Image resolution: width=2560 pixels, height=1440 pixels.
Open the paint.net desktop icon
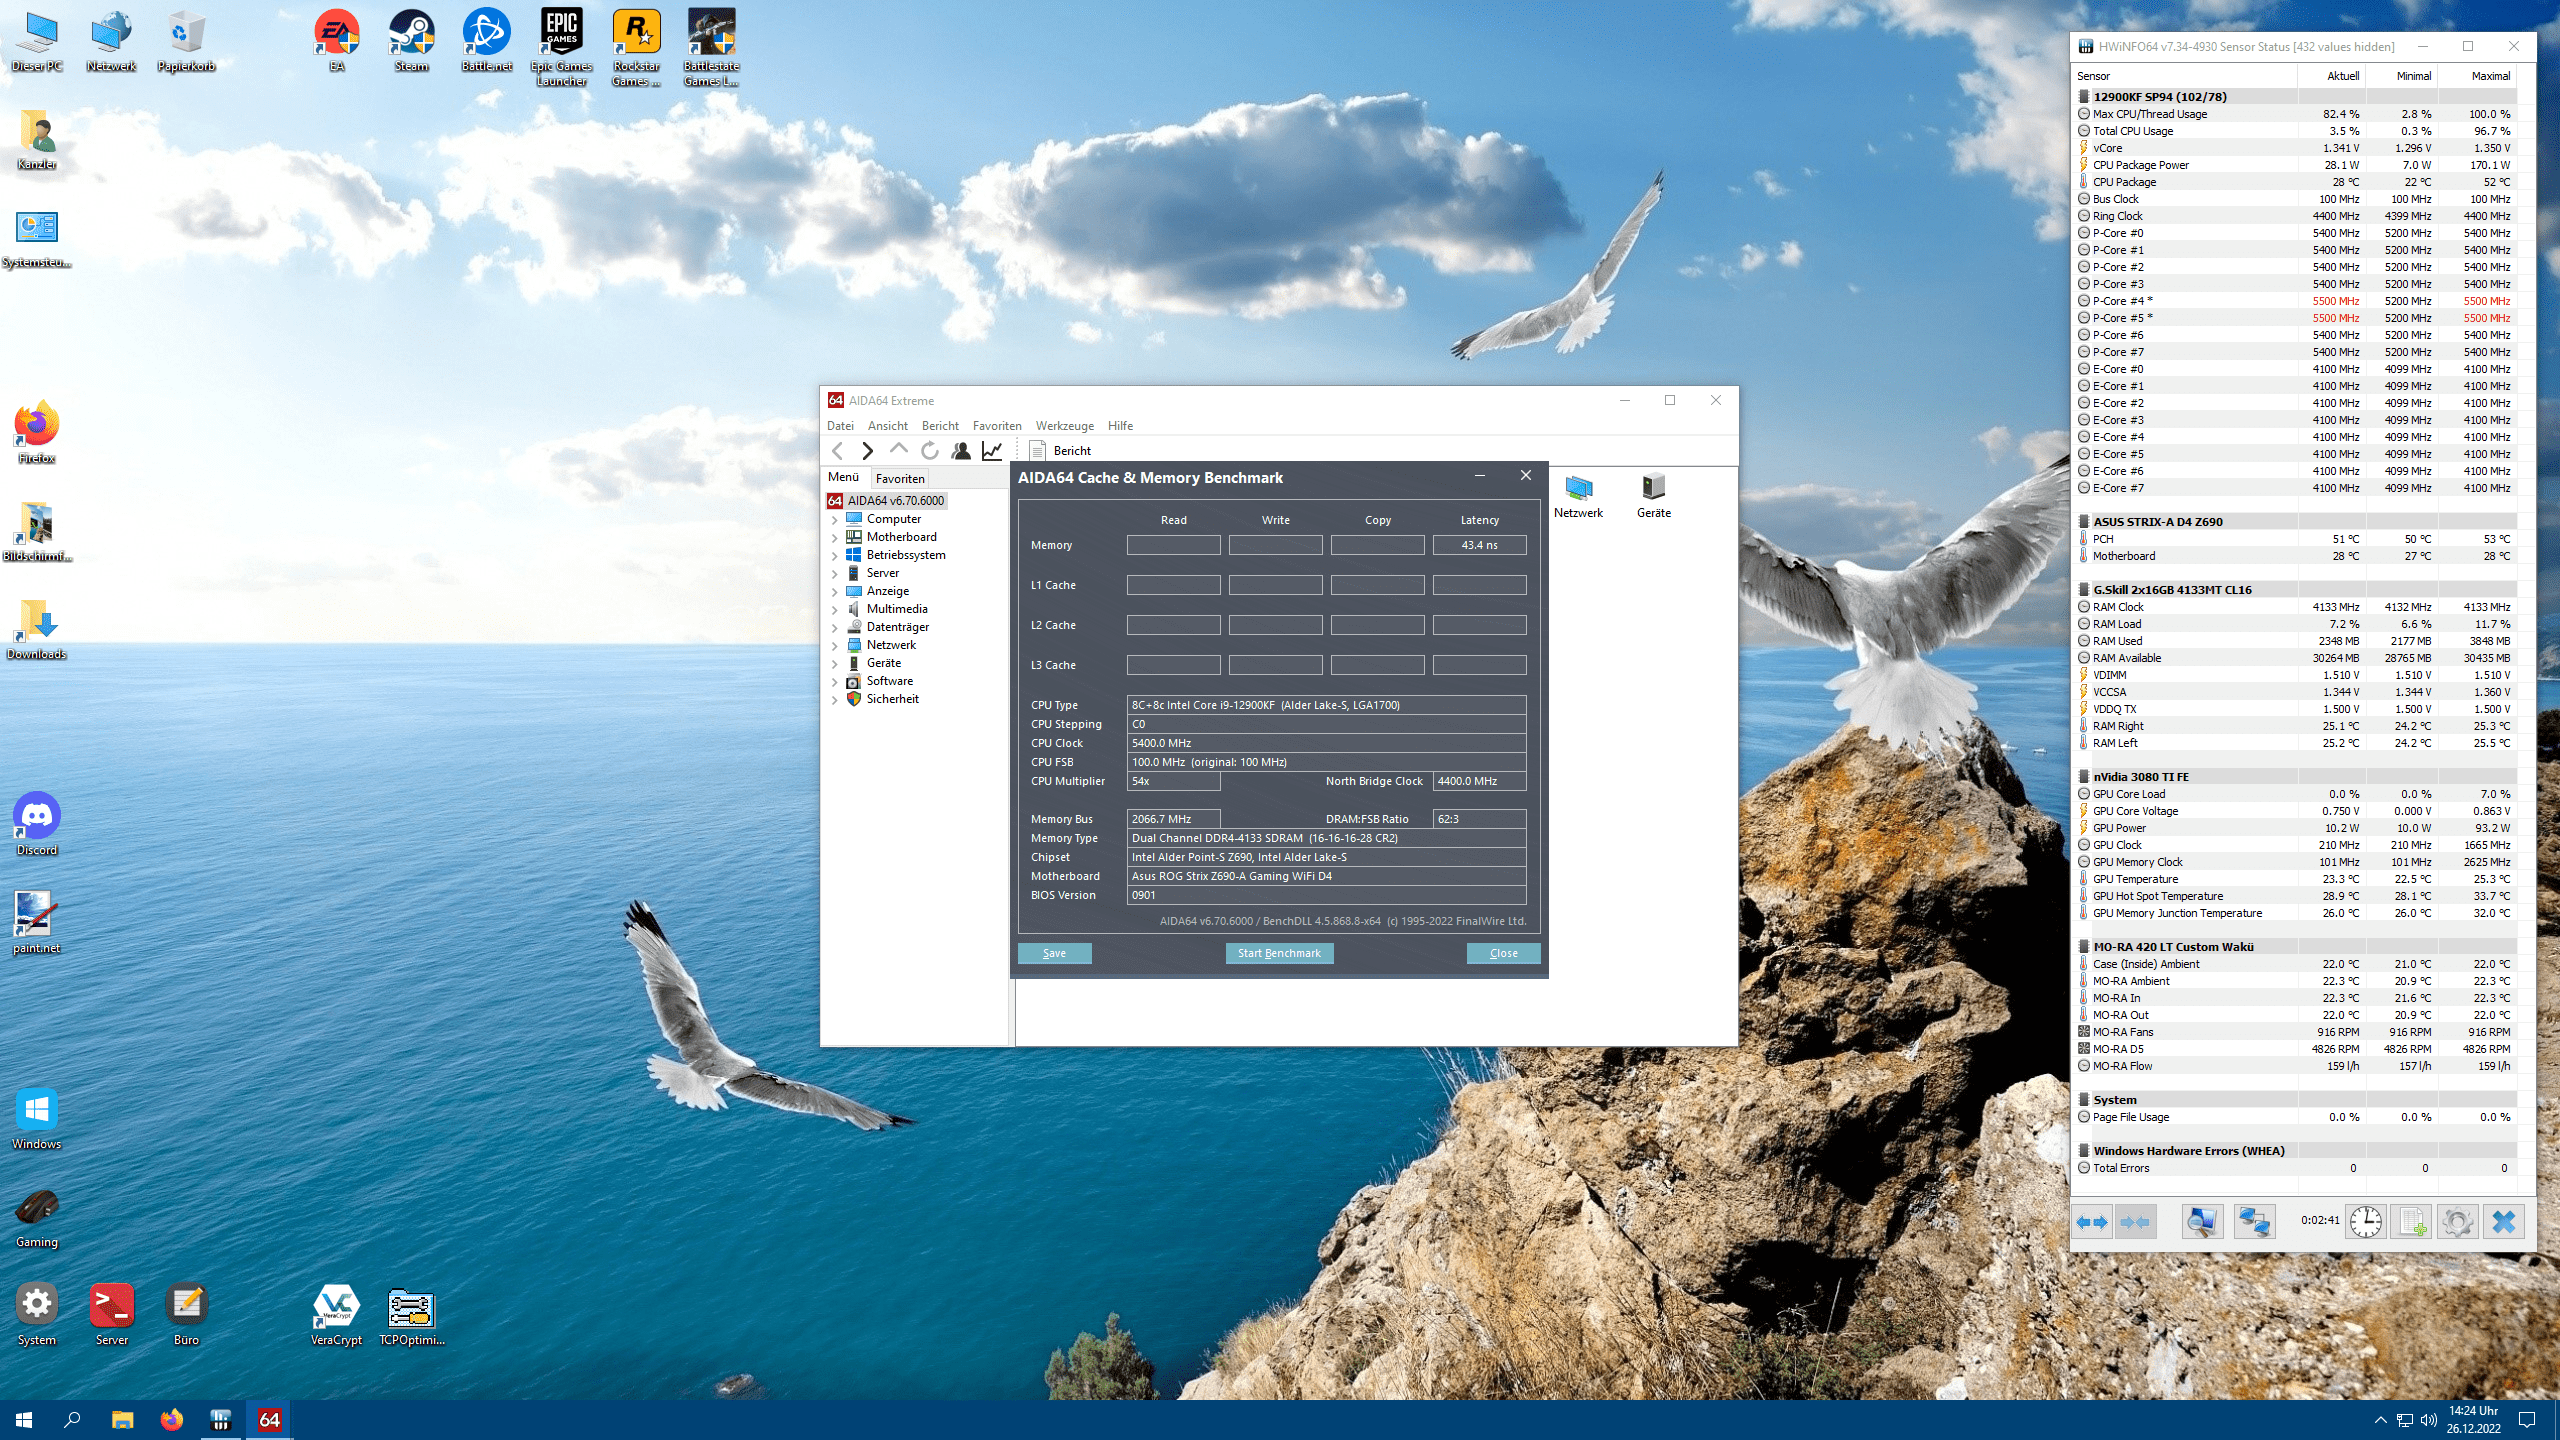tap(37, 923)
